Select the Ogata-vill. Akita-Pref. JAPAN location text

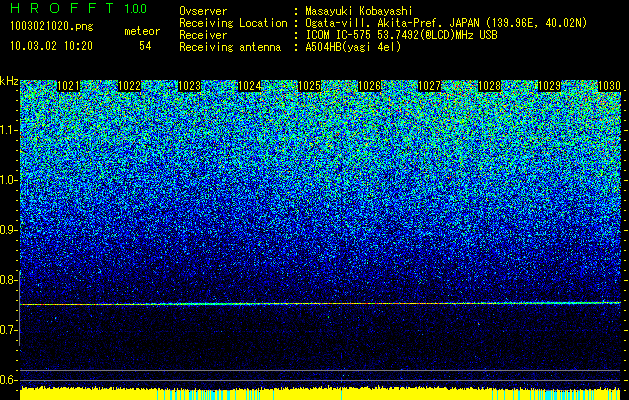446,23
